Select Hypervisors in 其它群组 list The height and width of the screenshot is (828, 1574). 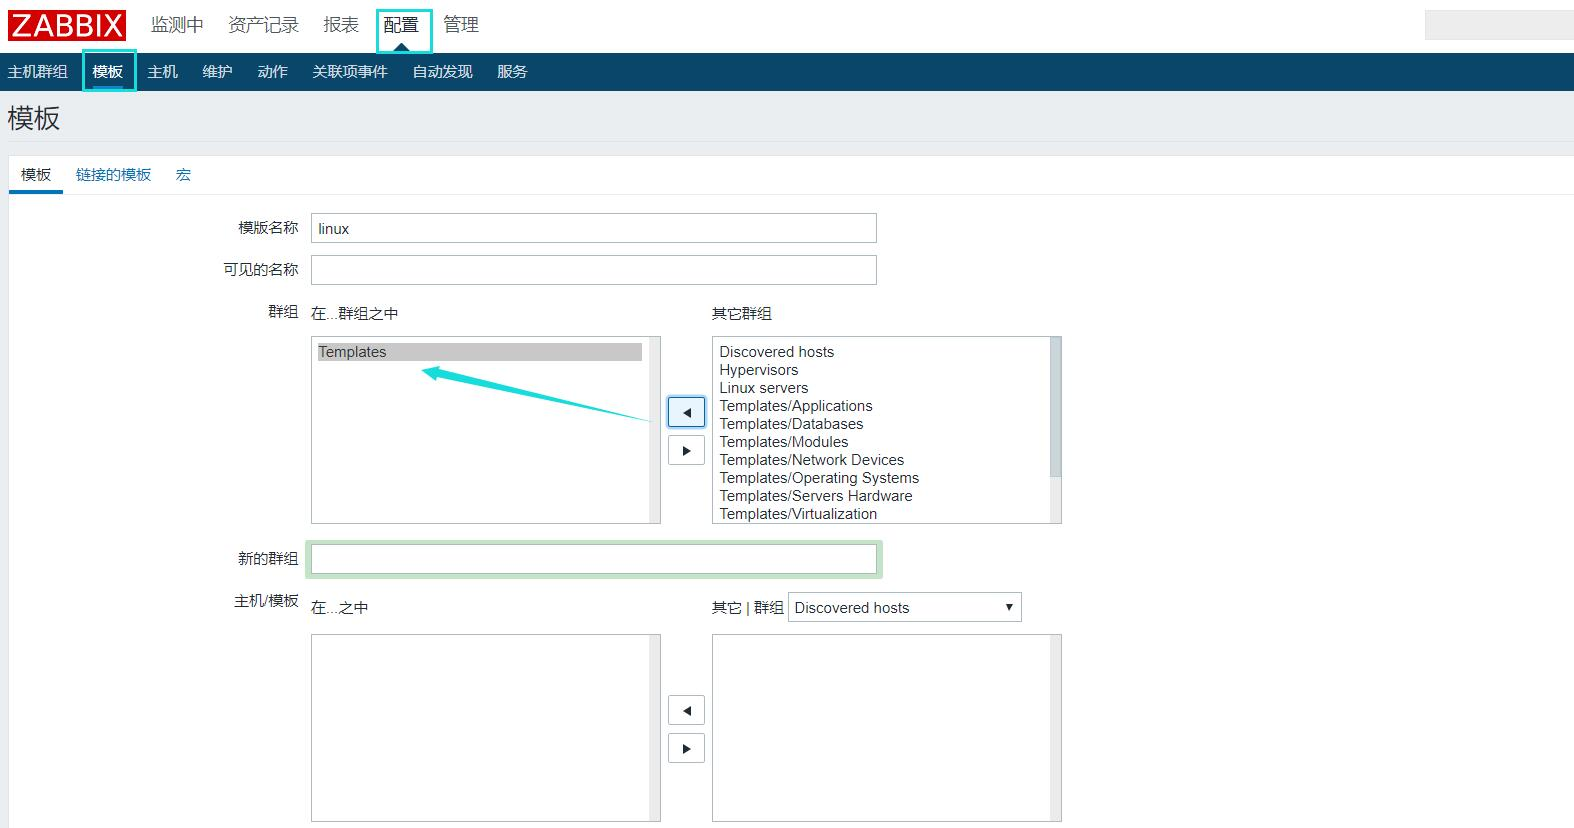click(x=759, y=370)
